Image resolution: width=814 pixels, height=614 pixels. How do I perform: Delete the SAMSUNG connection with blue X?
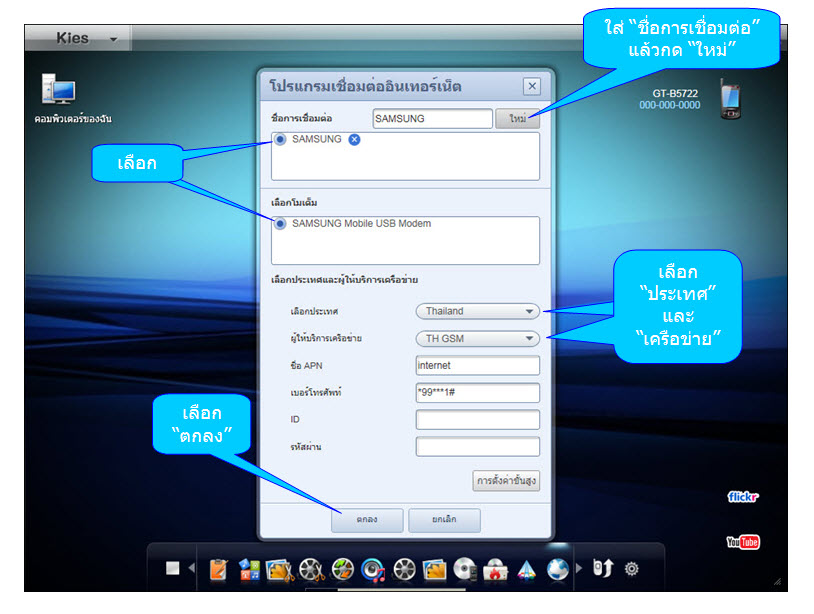point(354,140)
